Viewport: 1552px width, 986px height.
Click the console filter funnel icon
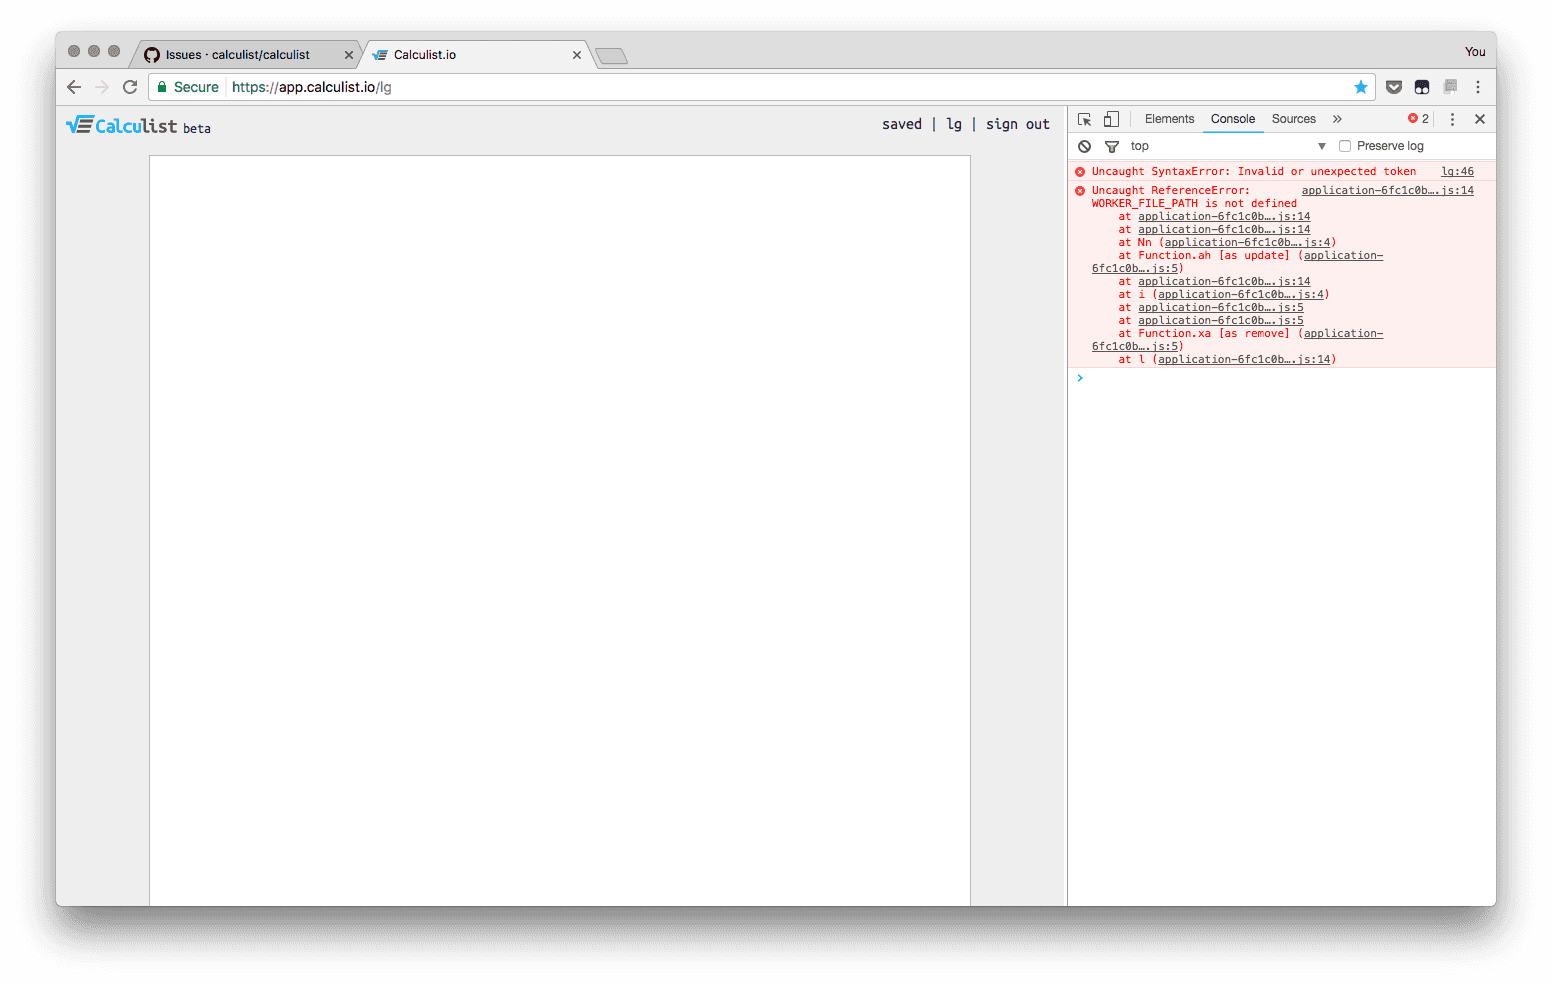(1112, 146)
